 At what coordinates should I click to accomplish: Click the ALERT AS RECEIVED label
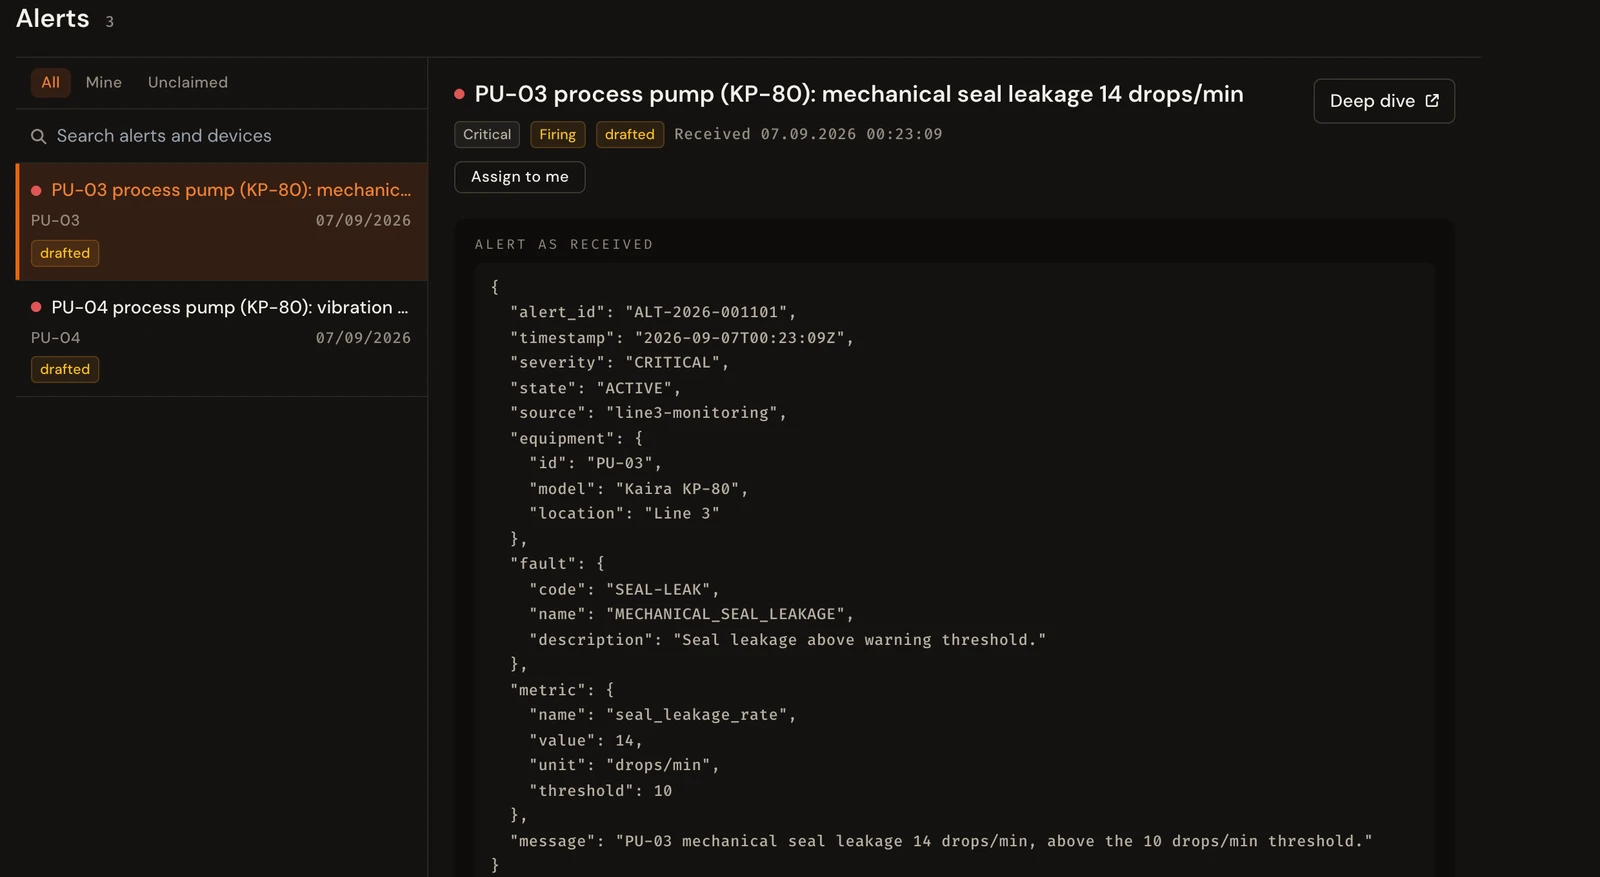(564, 244)
